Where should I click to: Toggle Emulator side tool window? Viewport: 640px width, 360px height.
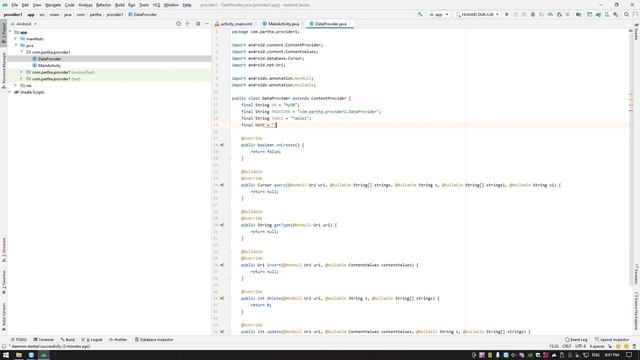(x=636, y=274)
